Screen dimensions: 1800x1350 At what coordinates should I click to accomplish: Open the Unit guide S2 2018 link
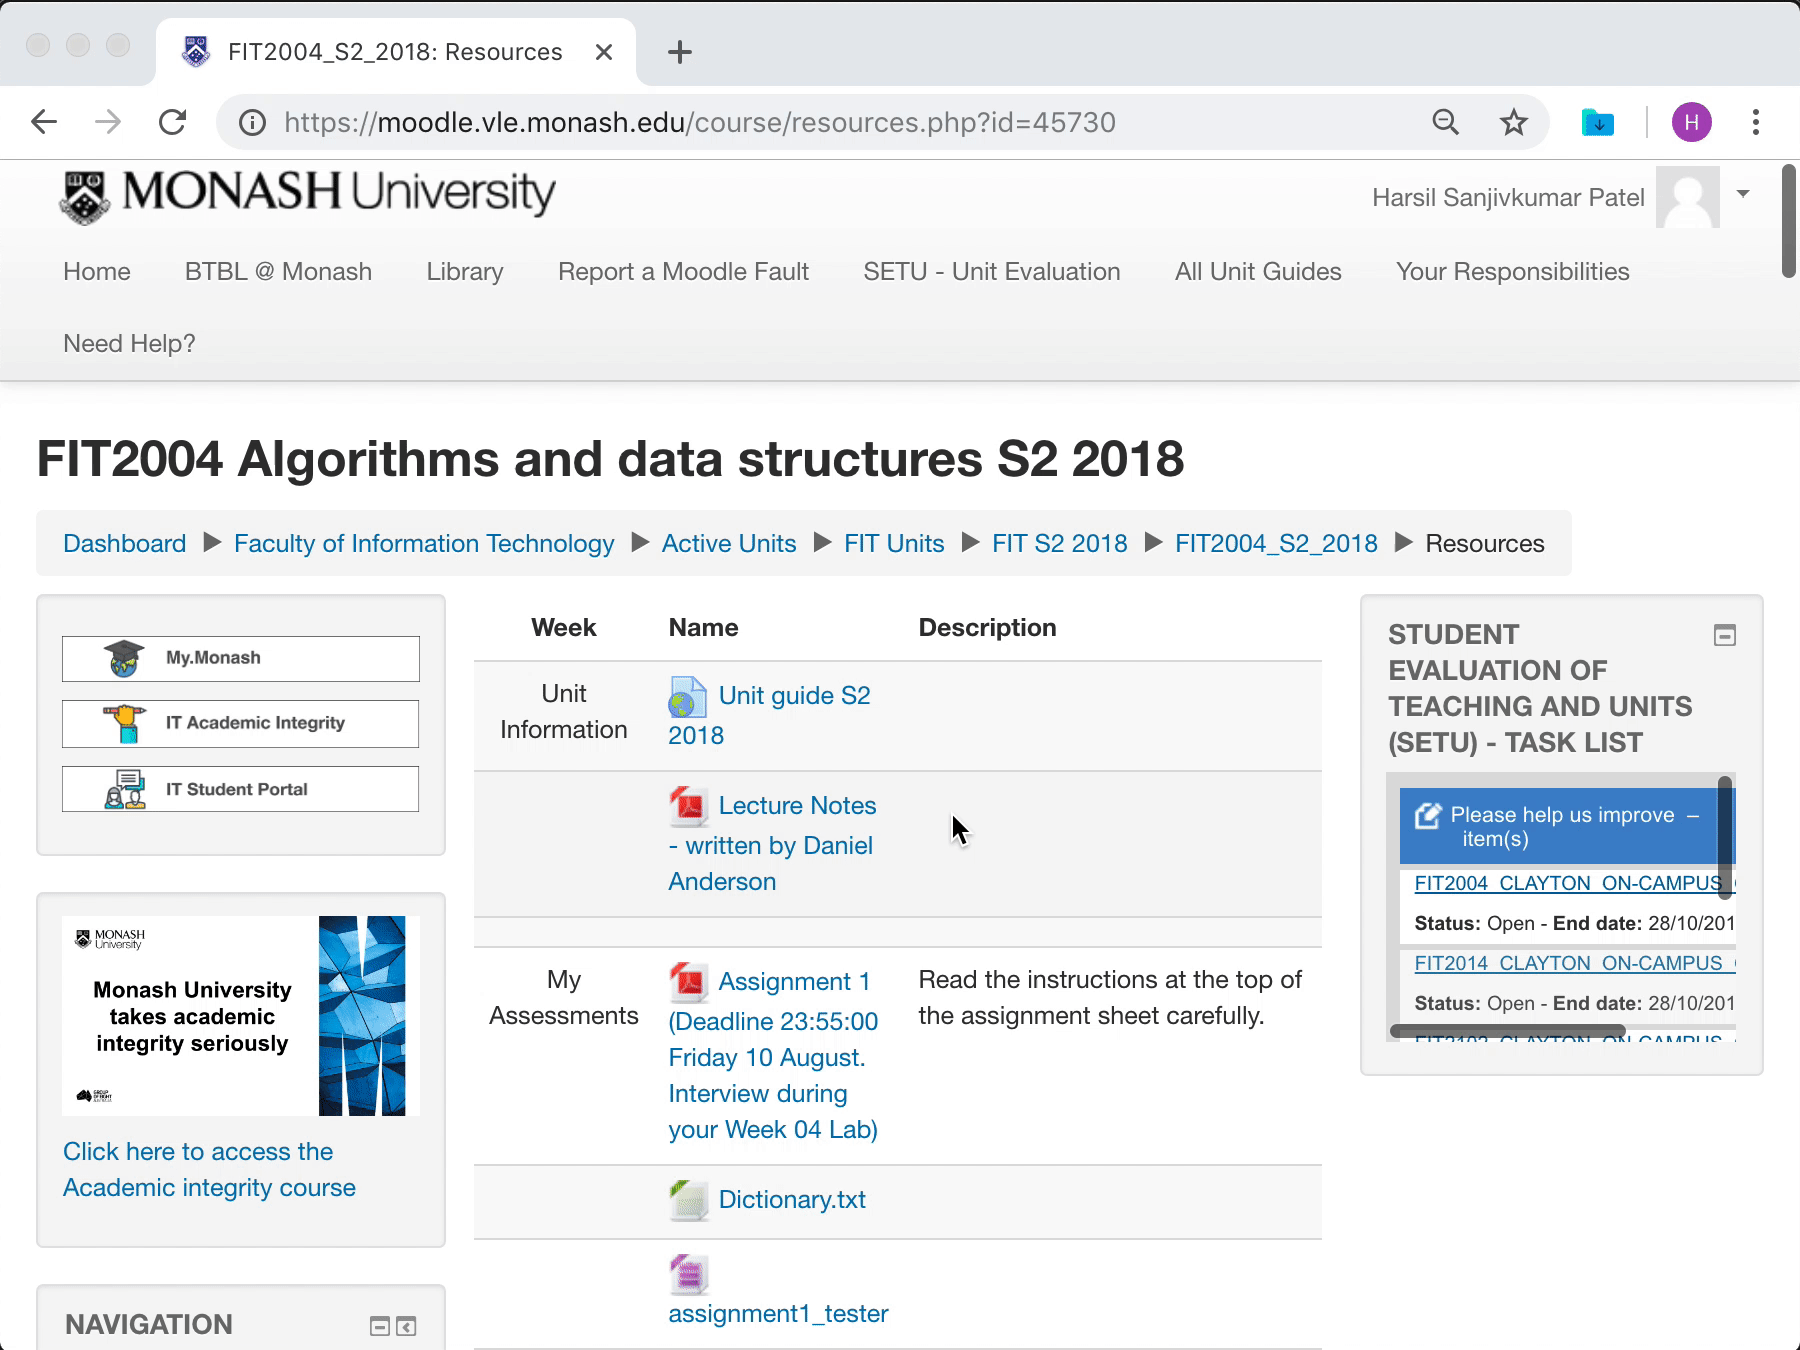click(x=770, y=716)
